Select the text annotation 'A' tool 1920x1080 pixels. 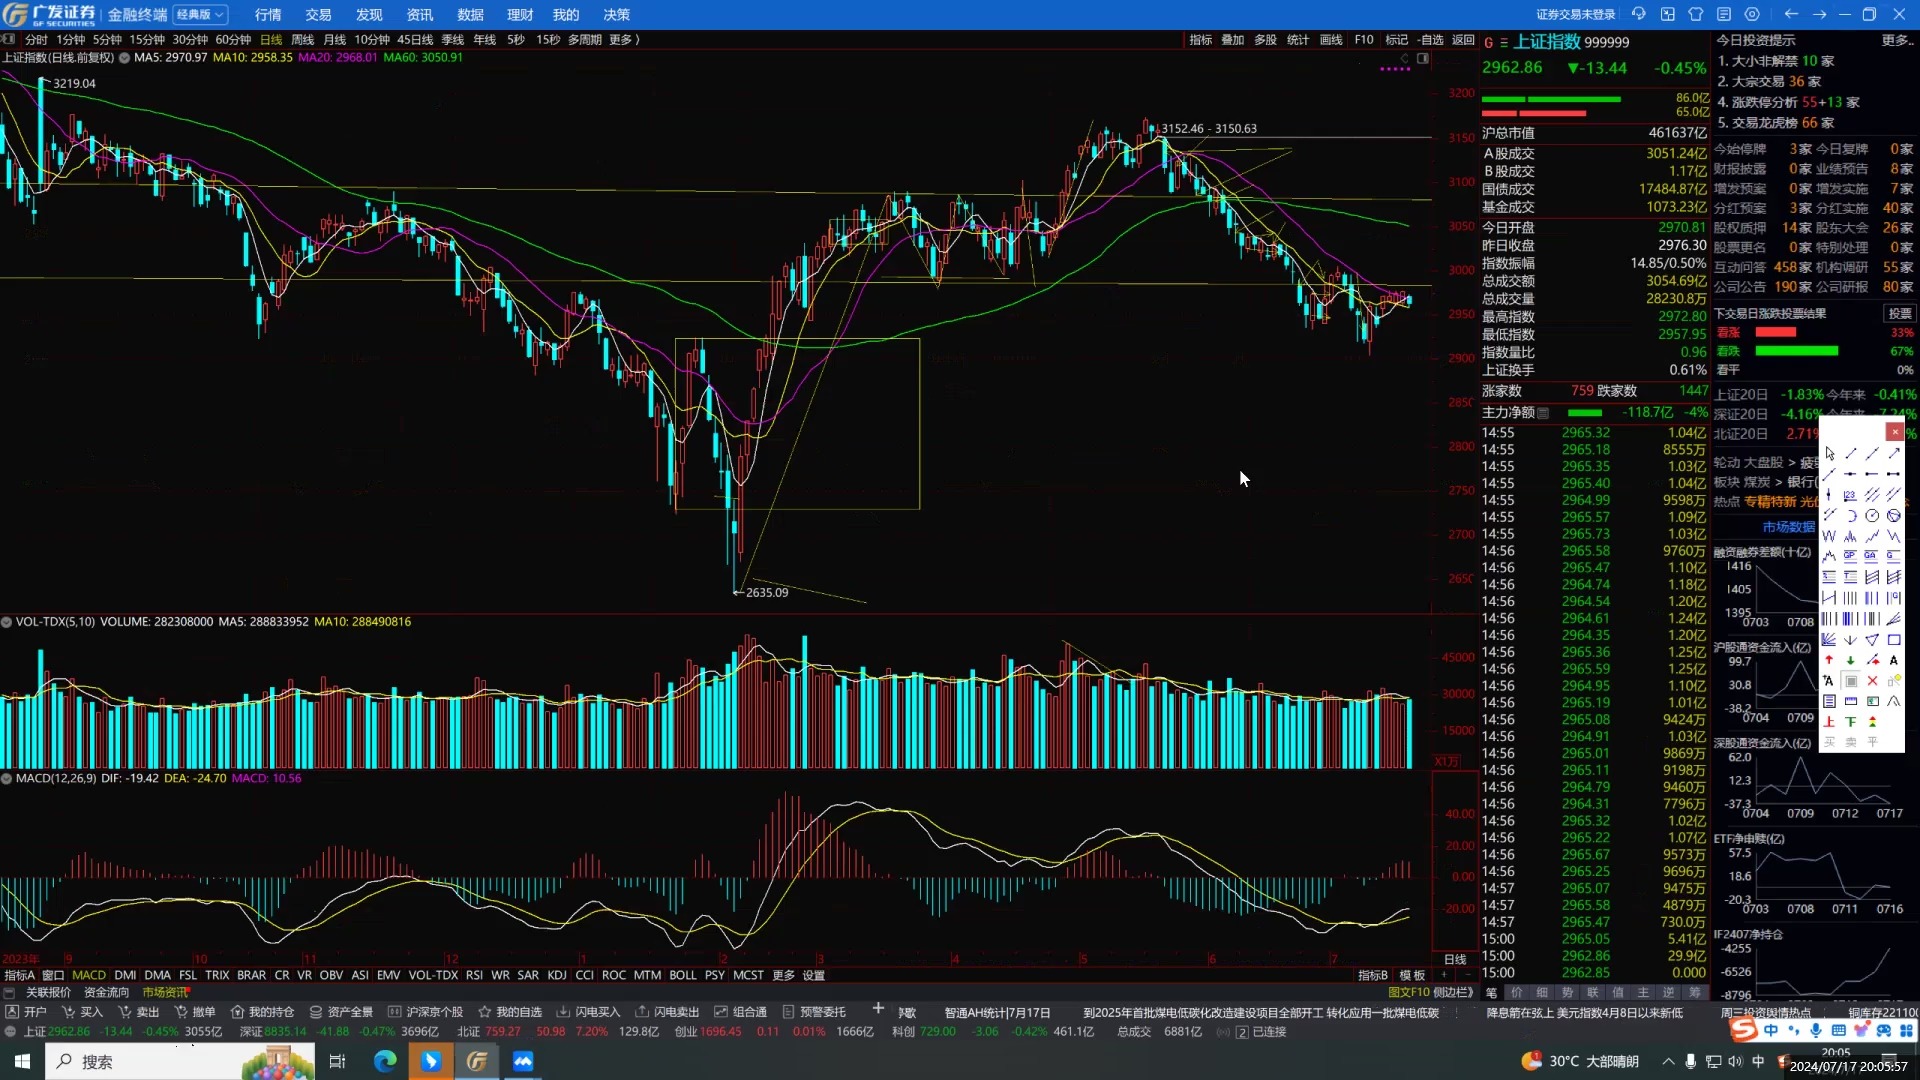(1894, 660)
